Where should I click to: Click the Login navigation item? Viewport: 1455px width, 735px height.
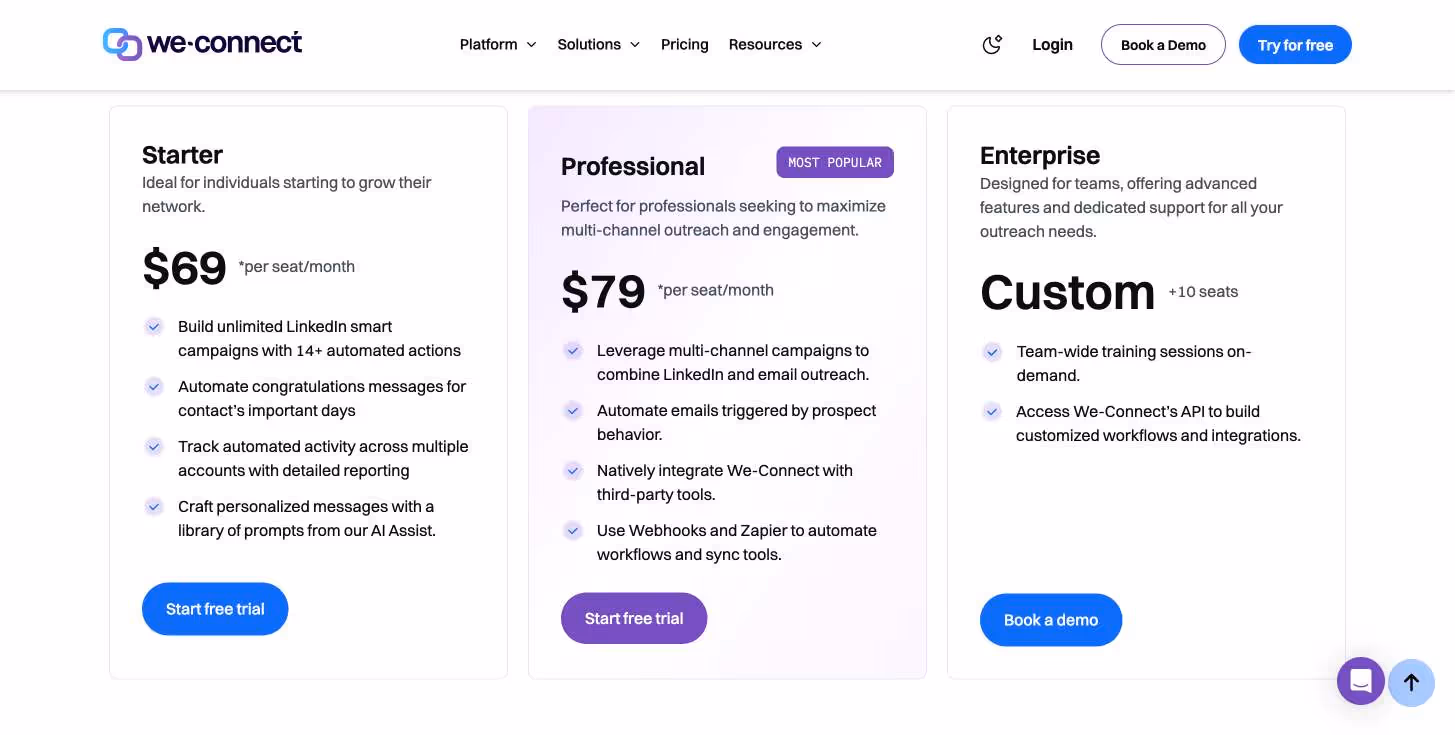[1052, 44]
